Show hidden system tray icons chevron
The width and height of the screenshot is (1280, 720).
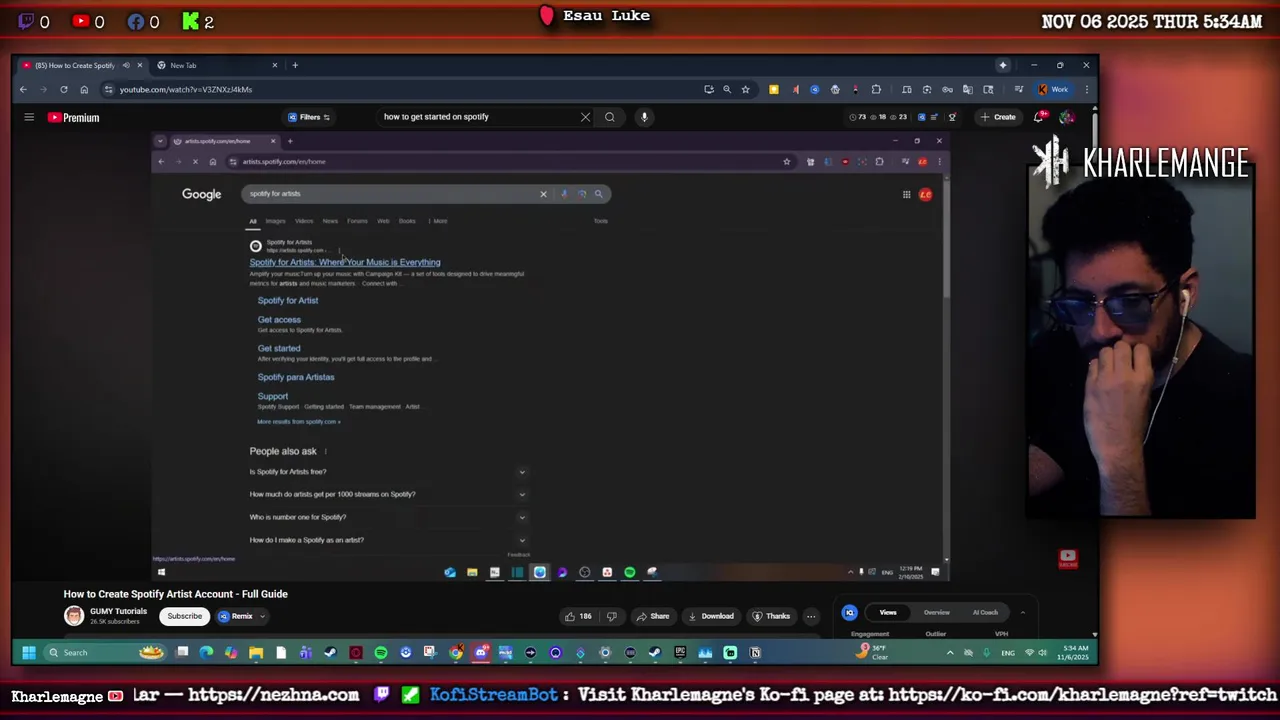tap(950, 653)
